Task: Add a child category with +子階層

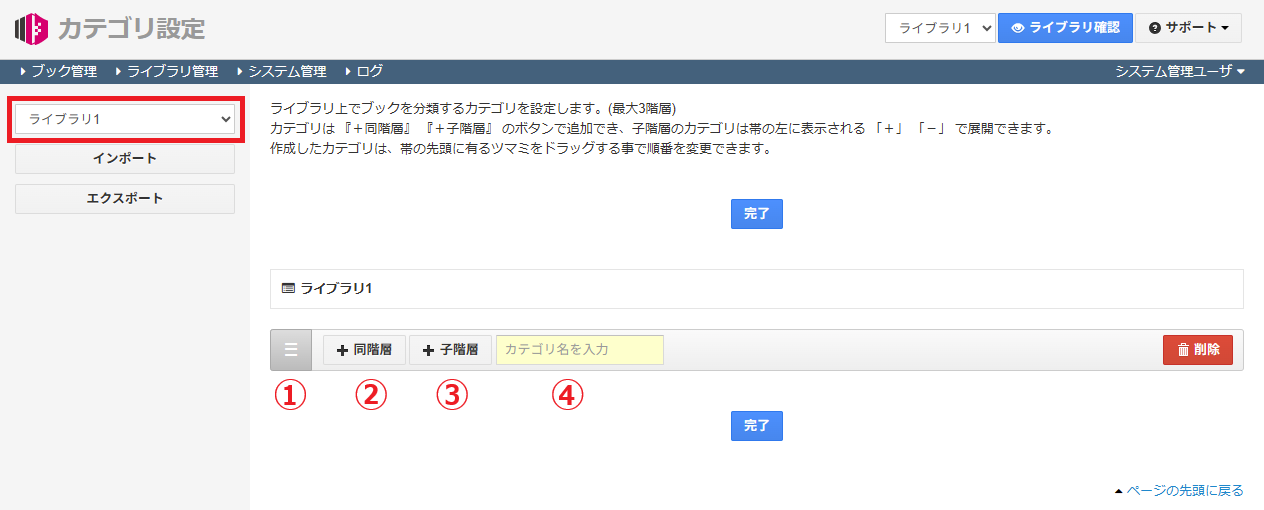Action: (450, 350)
